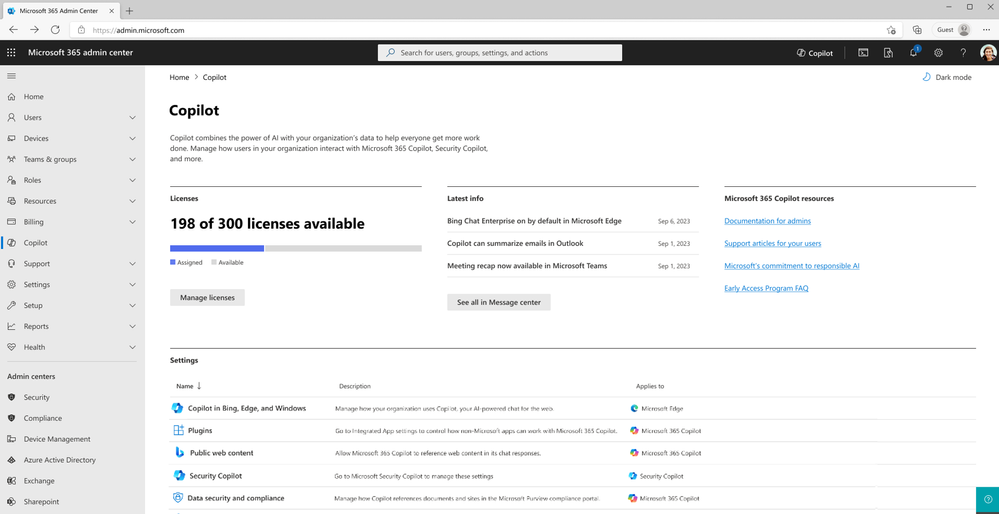
Task: Open Documentation for admins link
Action: click(767, 221)
